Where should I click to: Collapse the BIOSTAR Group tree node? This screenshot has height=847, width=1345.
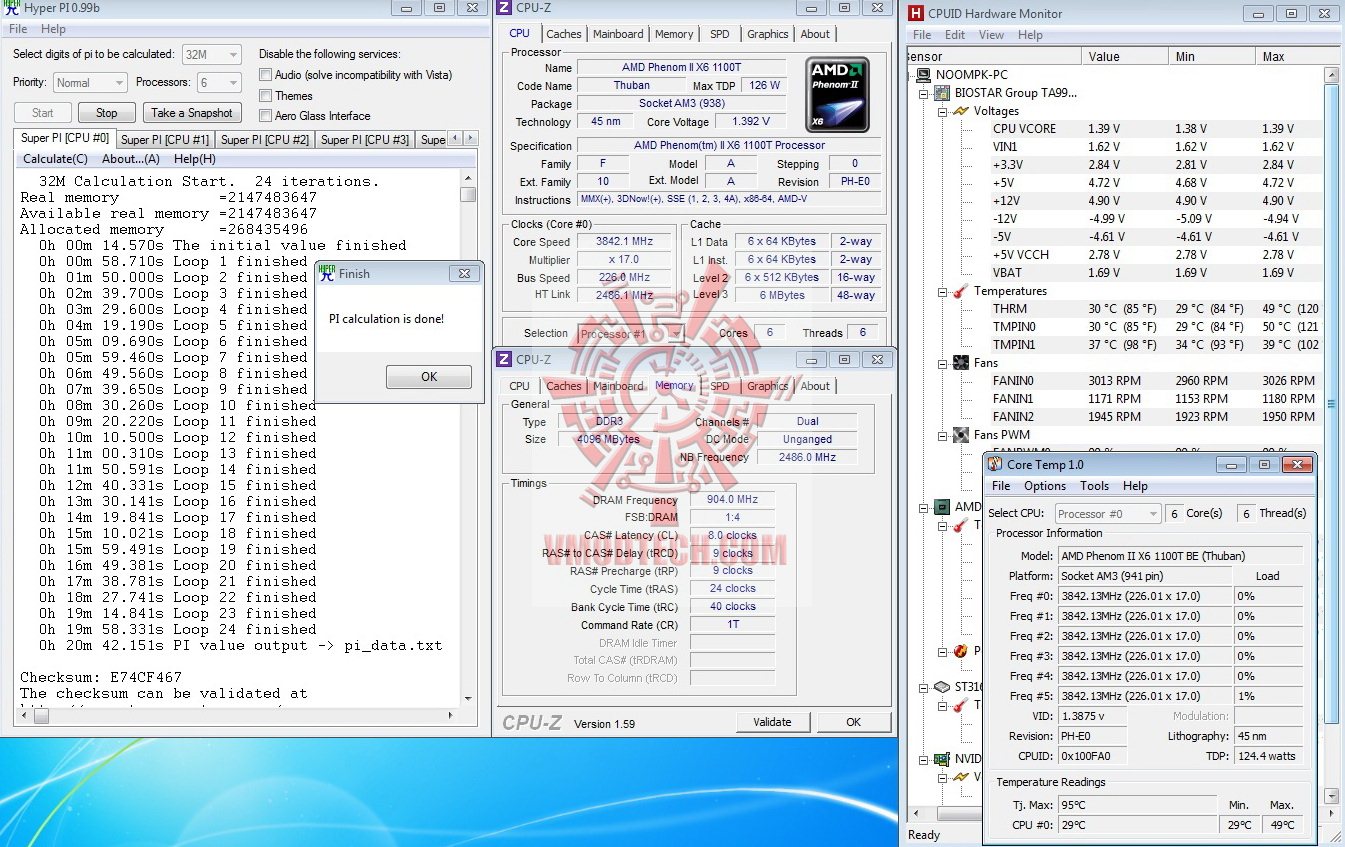click(922, 93)
